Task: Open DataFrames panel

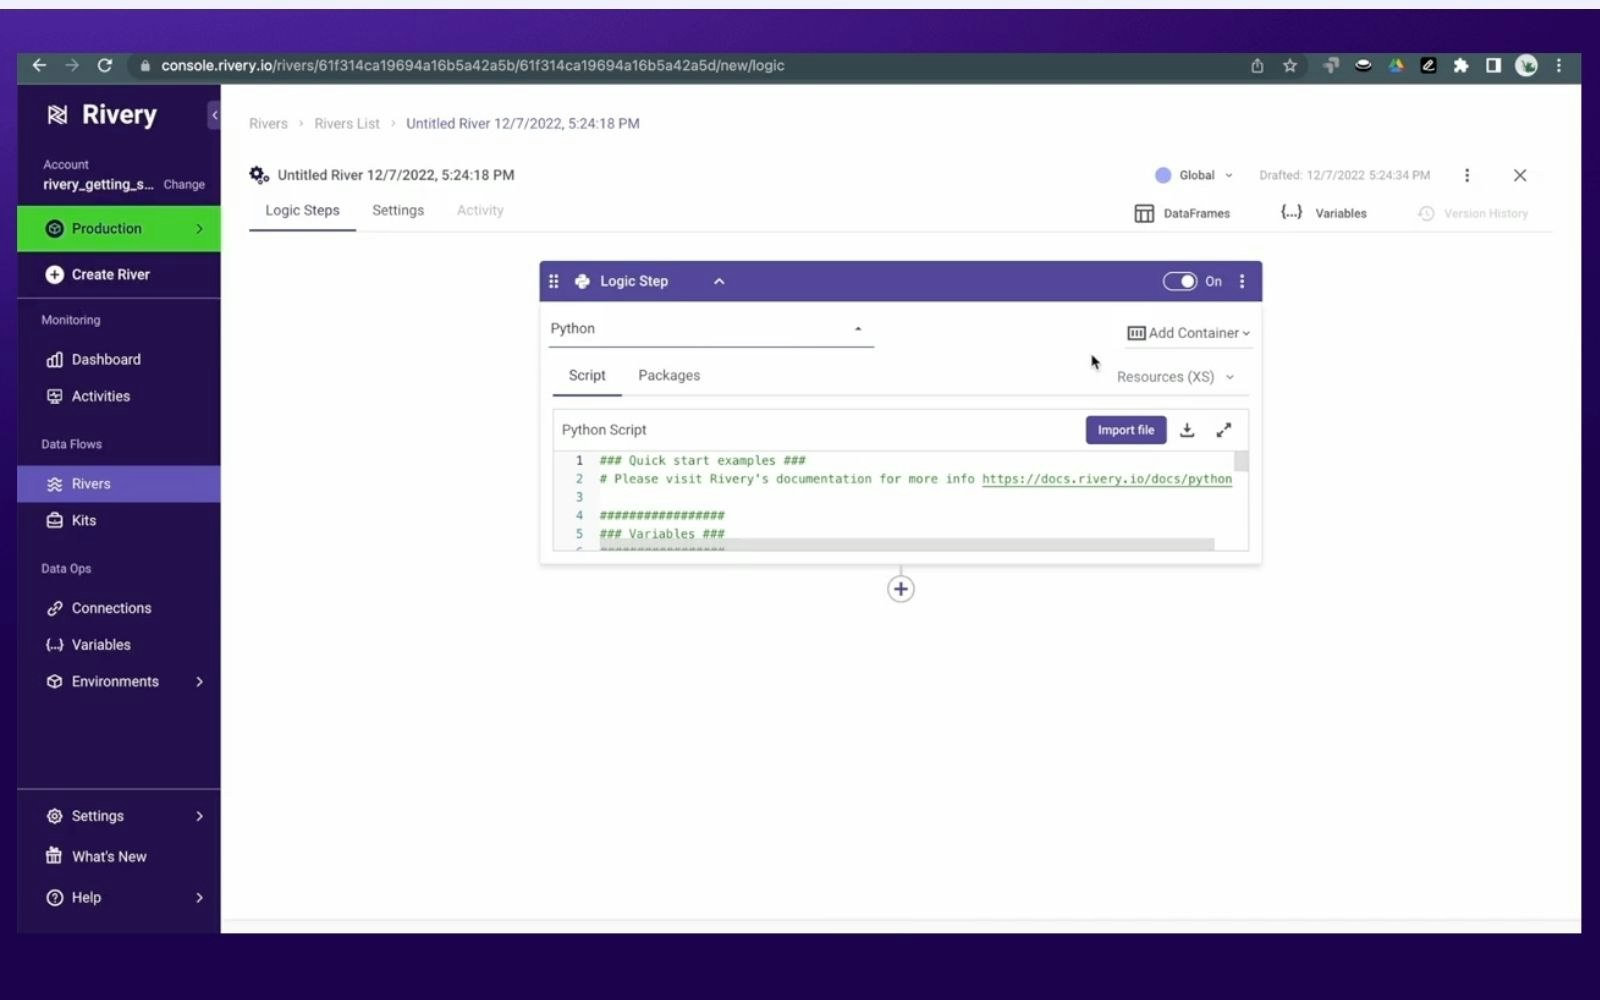Action: coord(1182,213)
